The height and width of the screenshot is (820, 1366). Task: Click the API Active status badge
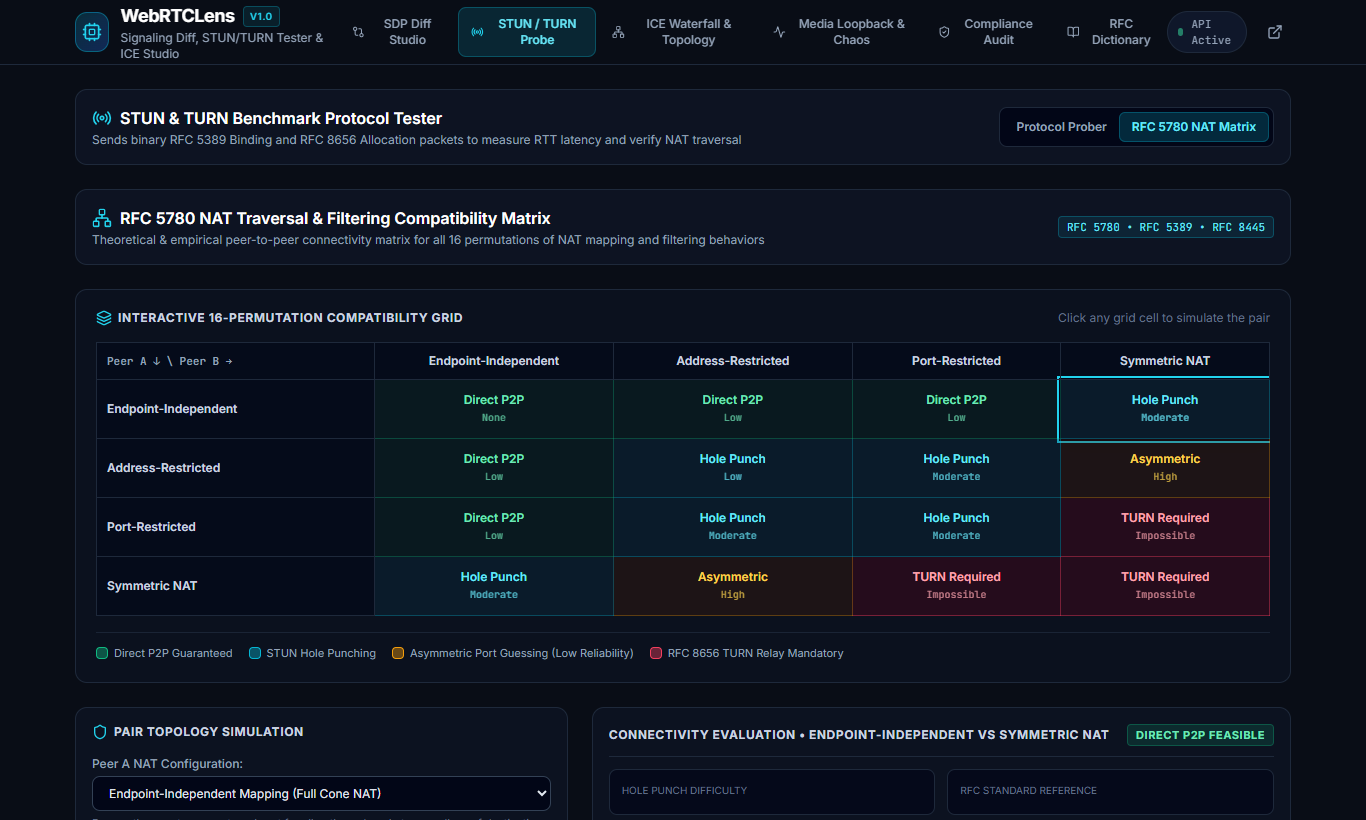1207,32
